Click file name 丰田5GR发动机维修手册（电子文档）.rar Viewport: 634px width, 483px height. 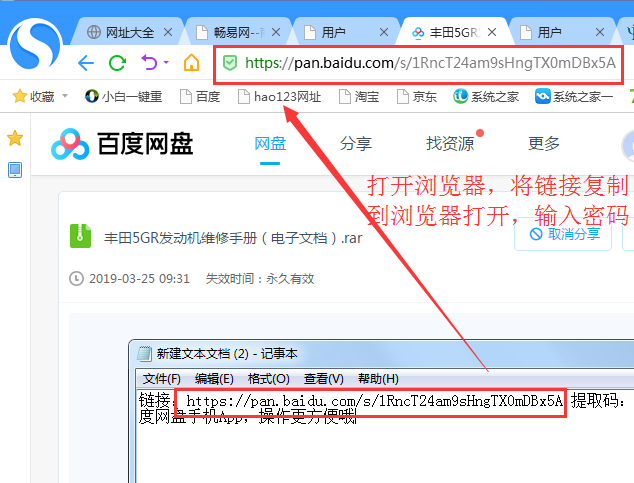pyautogui.click(x=233, y=238)
